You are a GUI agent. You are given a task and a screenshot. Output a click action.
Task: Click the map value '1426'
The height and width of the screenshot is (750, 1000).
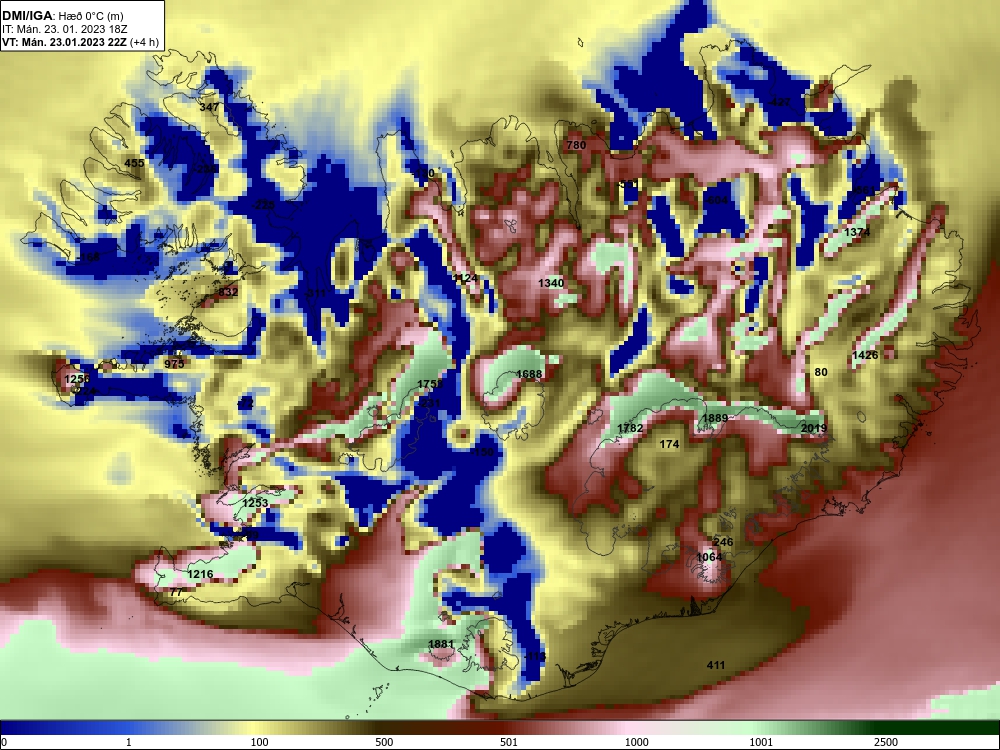click(x=865, y=355)
